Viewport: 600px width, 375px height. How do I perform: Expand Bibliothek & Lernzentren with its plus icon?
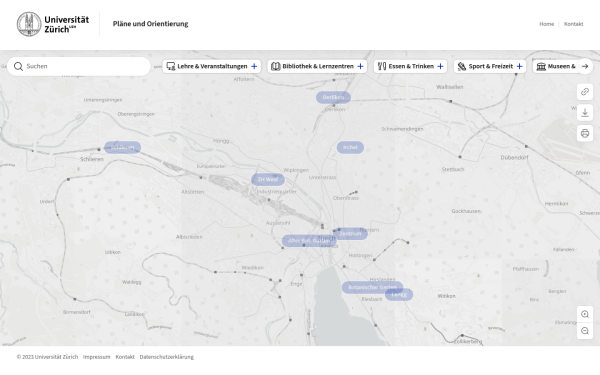(x=360, y=67)
